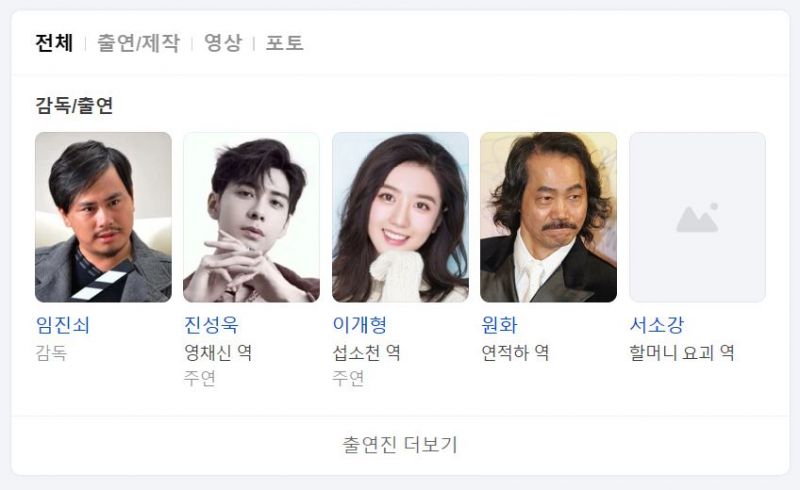The height and width of the screenshot is (490, 800).
Task: Open the 서소강 name link
Action: 657,325
